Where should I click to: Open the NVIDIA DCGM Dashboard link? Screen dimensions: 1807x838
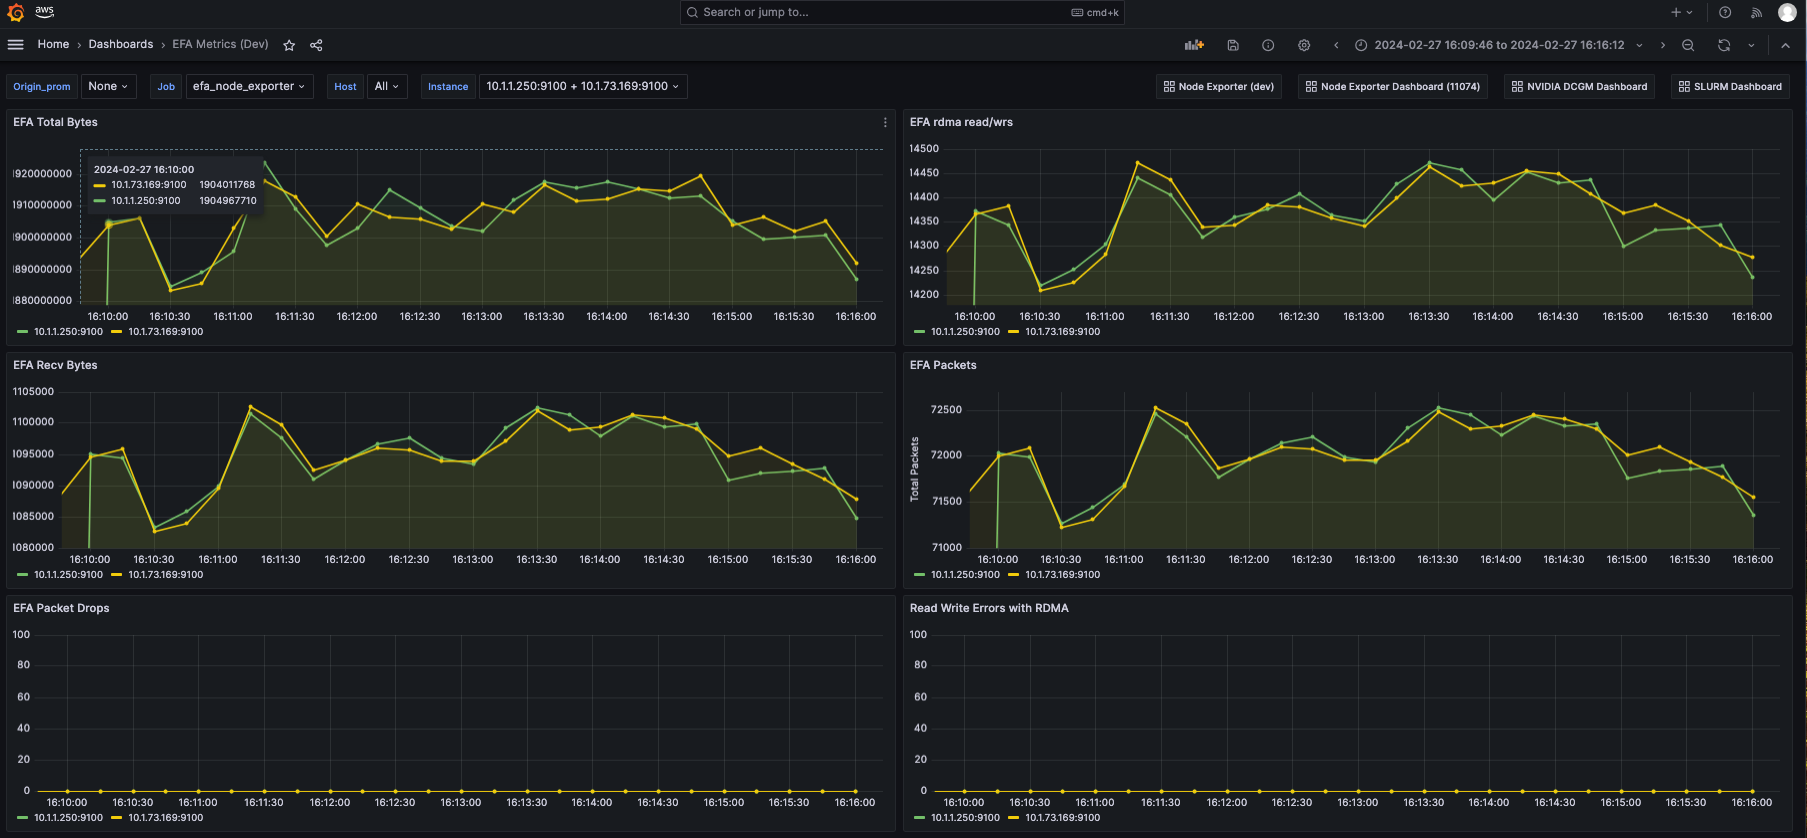pyautogui.click(x=1579, y=87)
